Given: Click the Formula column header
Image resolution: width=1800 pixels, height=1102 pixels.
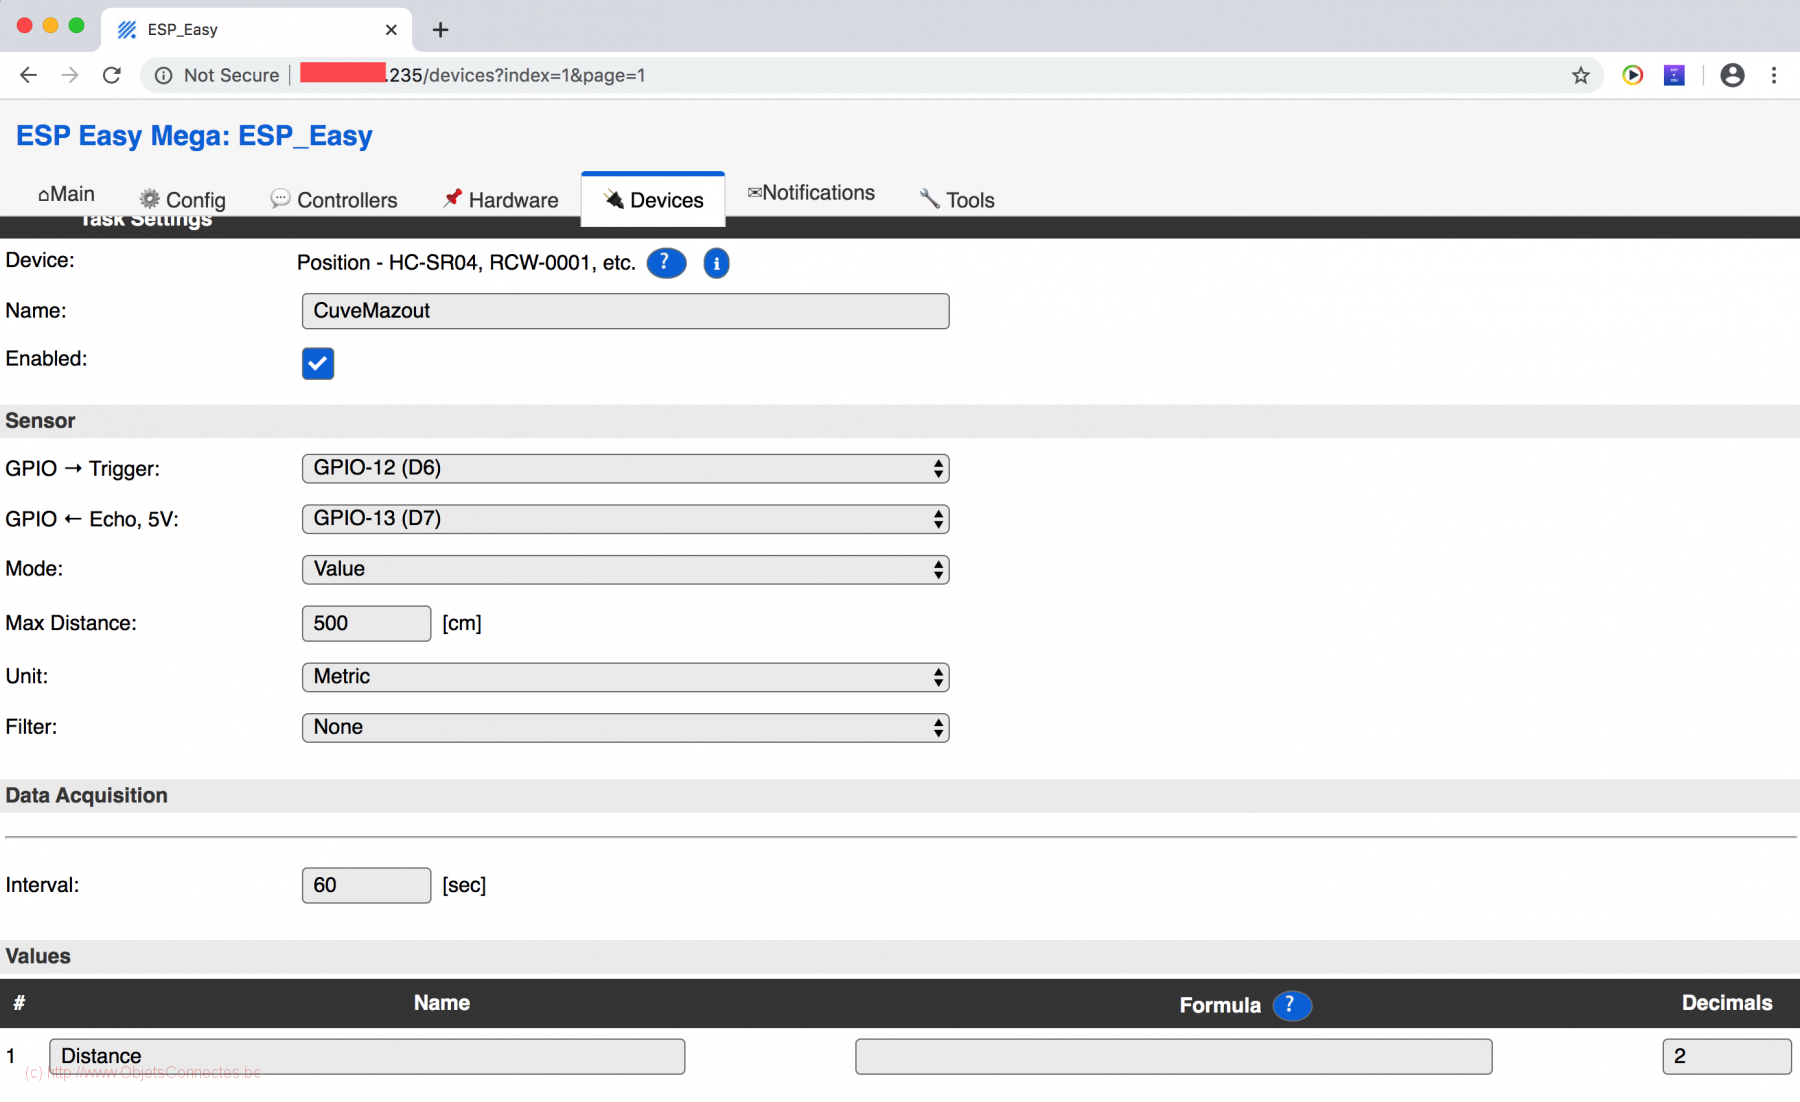Looking at the screenshot, I should 1220,1005.
